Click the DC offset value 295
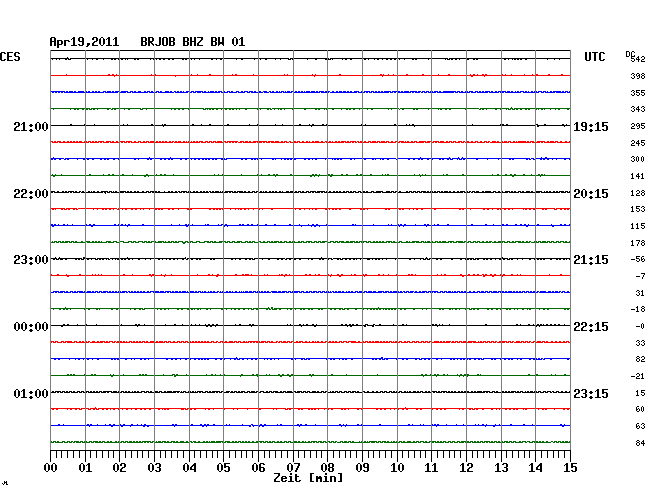This screenshot has width=650, height=494. (x=638, y=126)
